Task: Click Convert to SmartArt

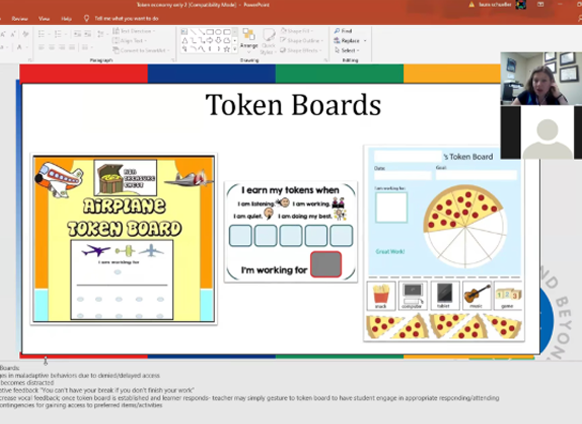Action: point(141,50)
